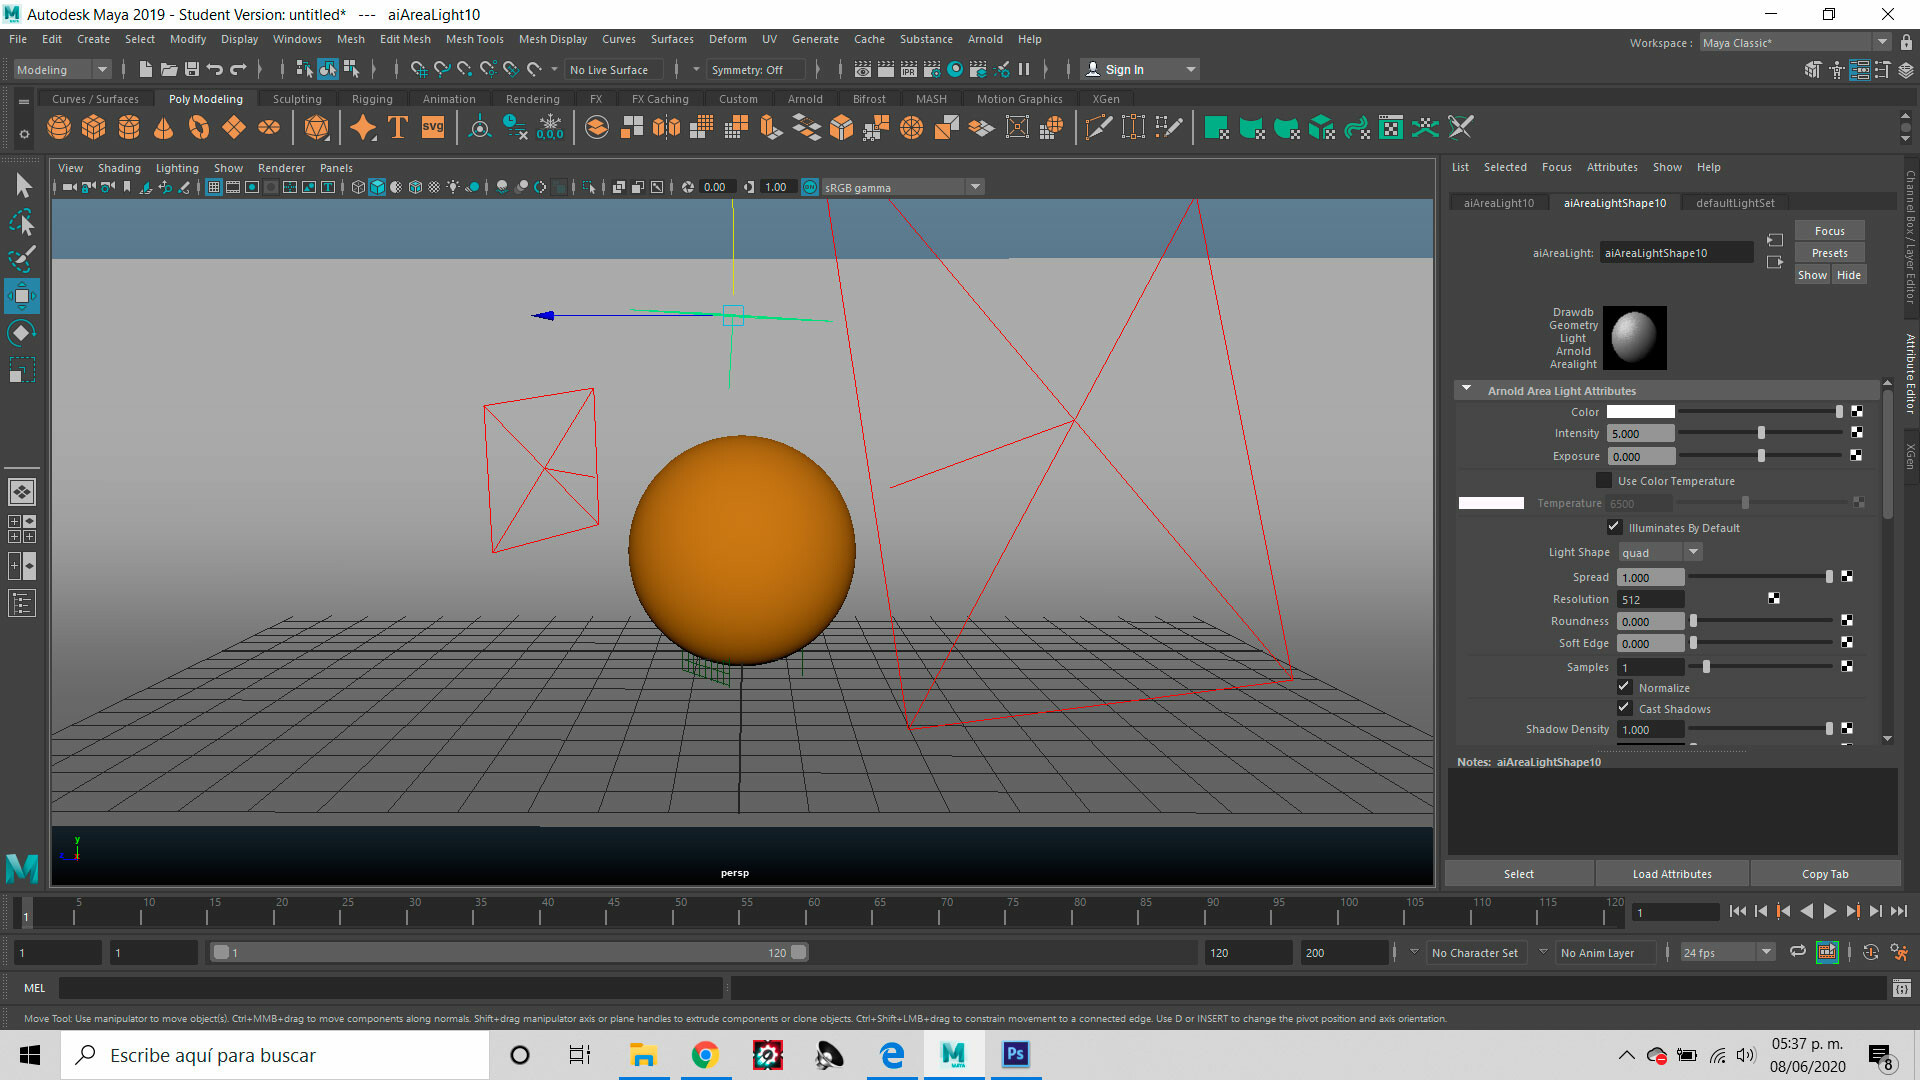Uncheck Cast Shadows for the area light
This screenshot has height=1080, width=1920.
[1624, 707]
